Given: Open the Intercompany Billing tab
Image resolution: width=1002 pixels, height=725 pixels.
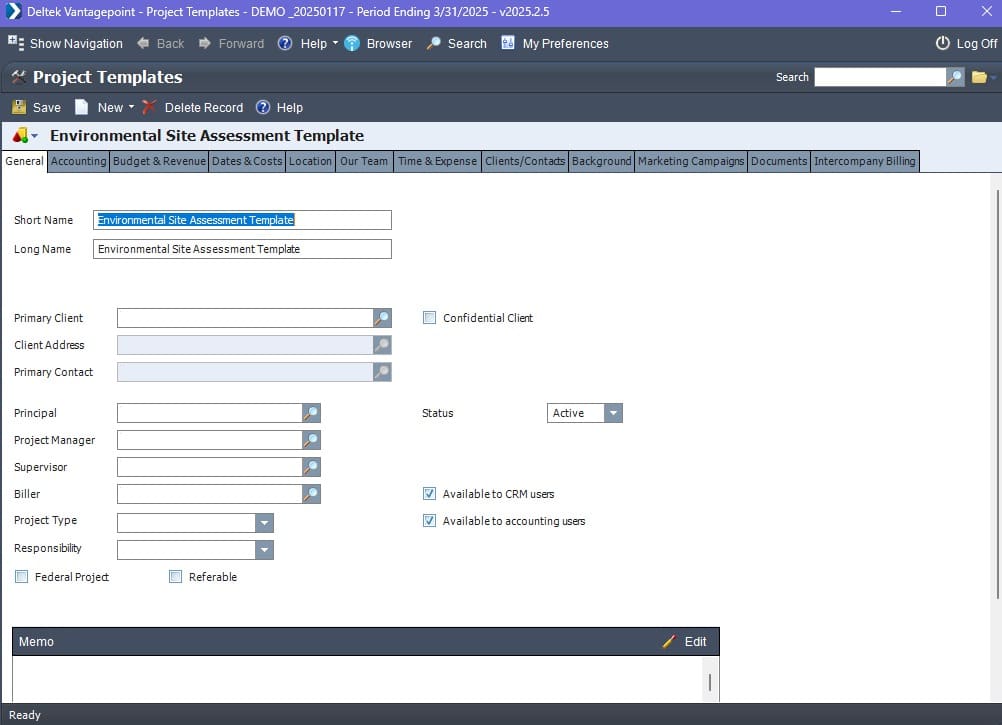Looking at the screenshot, I should pos(864,161).
